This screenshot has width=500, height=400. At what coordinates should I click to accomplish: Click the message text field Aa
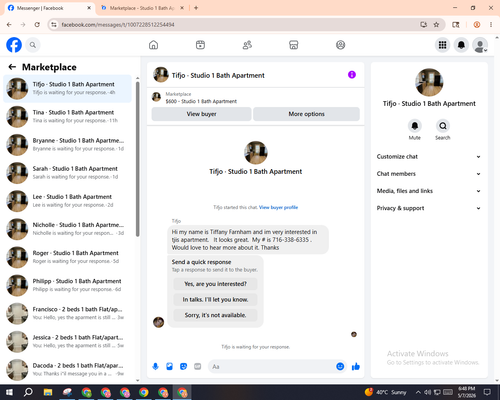click(272, 367)
